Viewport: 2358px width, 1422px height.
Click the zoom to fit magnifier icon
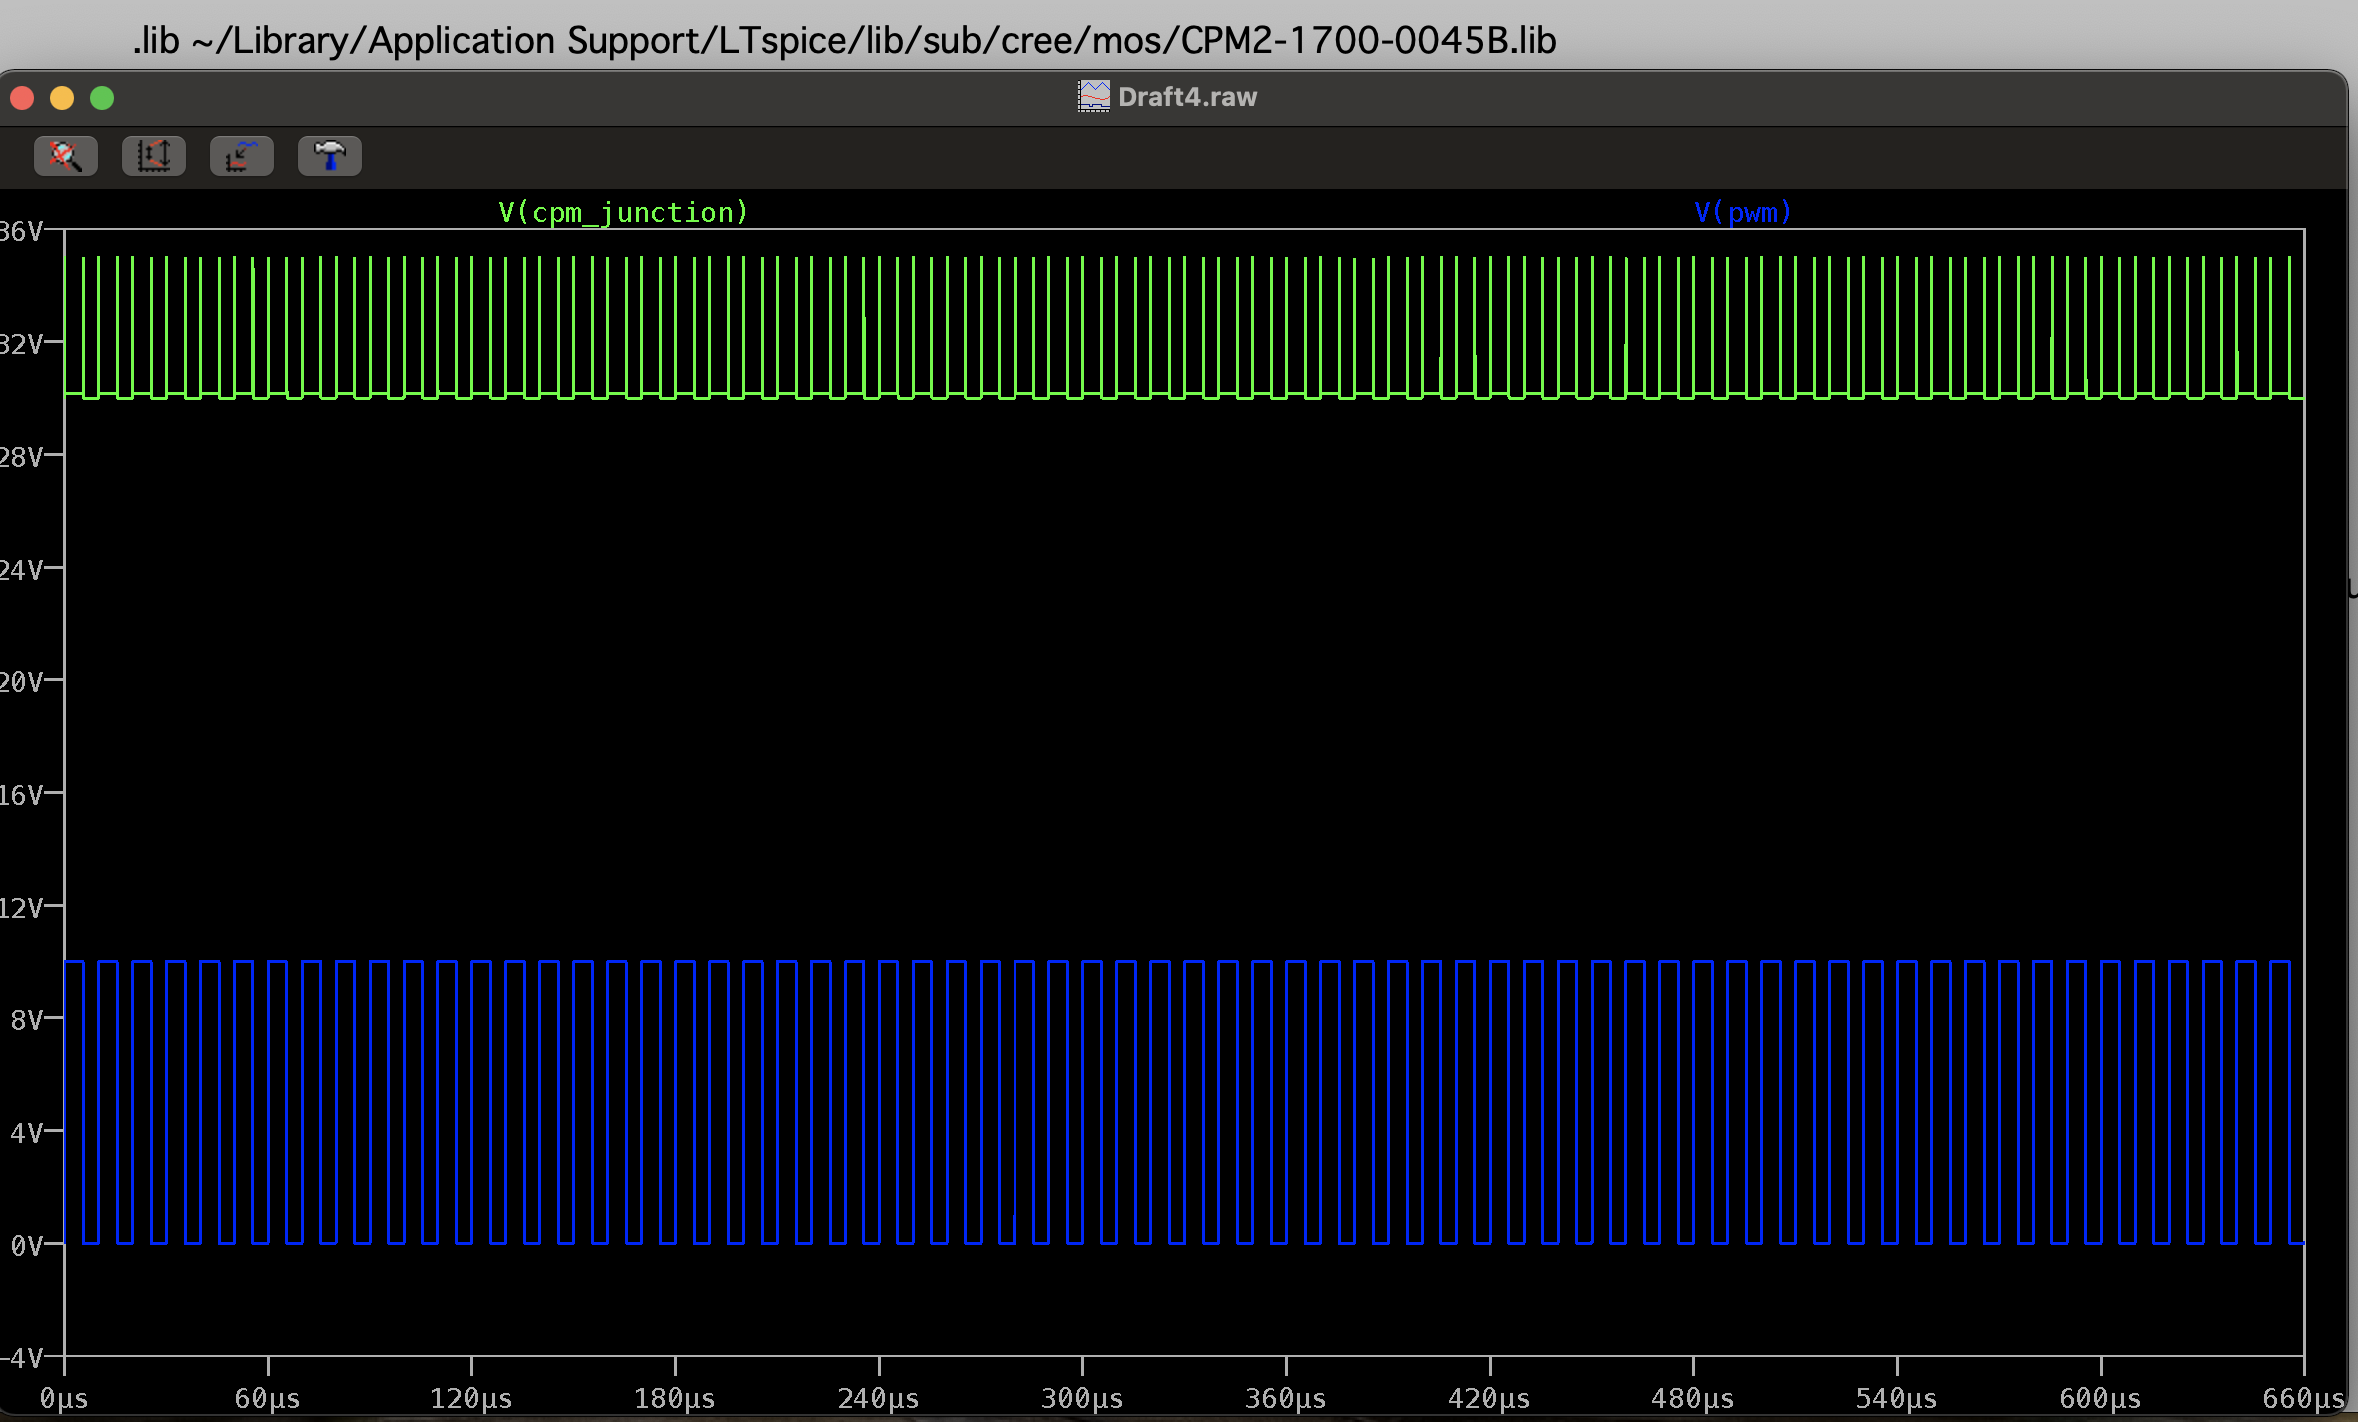66,156
